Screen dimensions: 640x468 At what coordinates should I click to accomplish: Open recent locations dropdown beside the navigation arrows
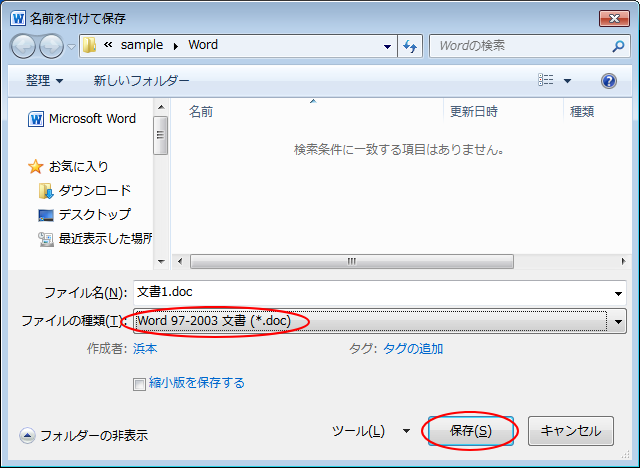pyautogui.click(x=71, y=47)
